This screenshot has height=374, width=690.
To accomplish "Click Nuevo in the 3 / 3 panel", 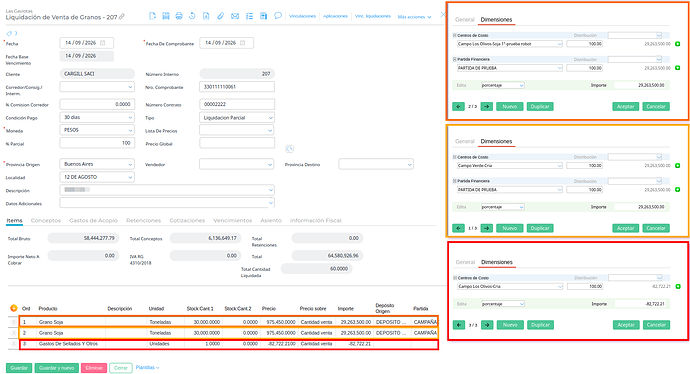I will [510, 325].
